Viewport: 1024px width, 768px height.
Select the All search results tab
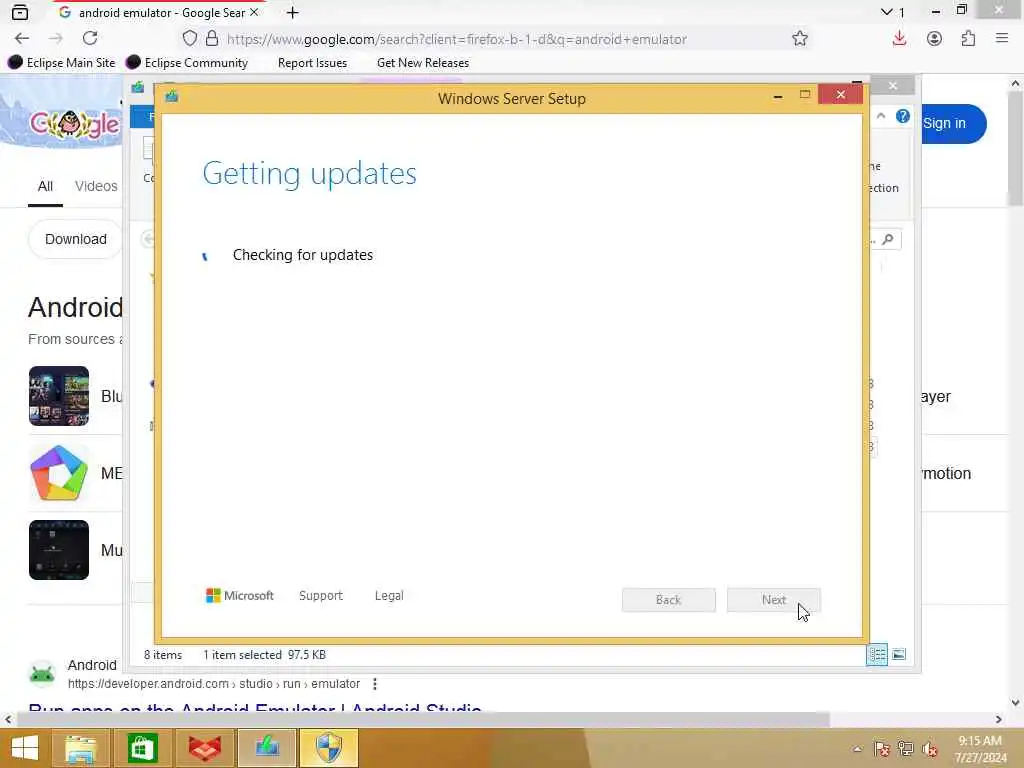click(x=45, y=186)
